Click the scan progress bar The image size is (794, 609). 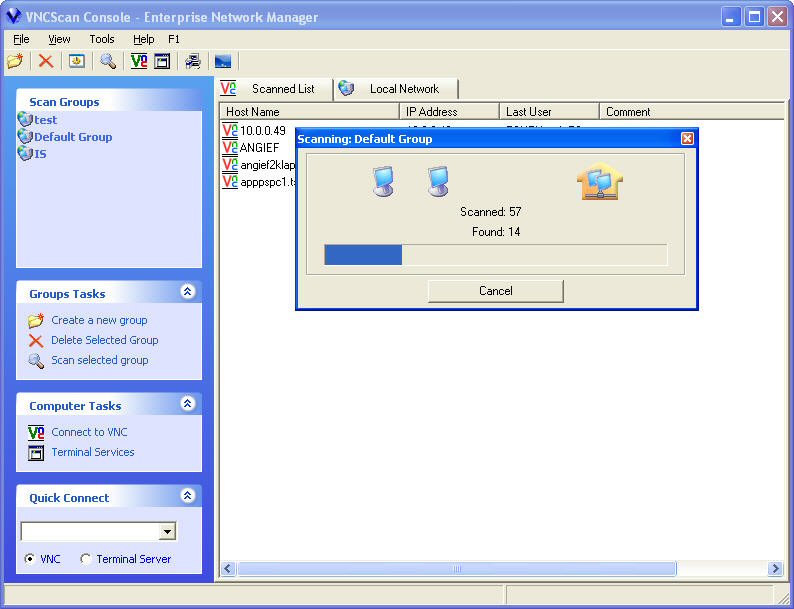tap(496, 255)
